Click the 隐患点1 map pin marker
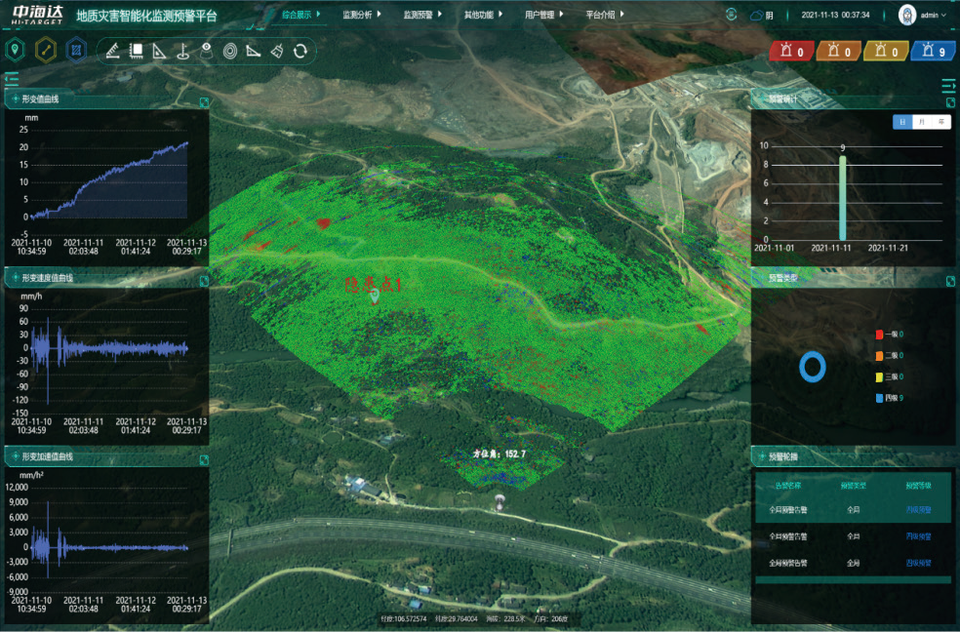The height and width of the screenshot is (632, 960). coord(375,297)
